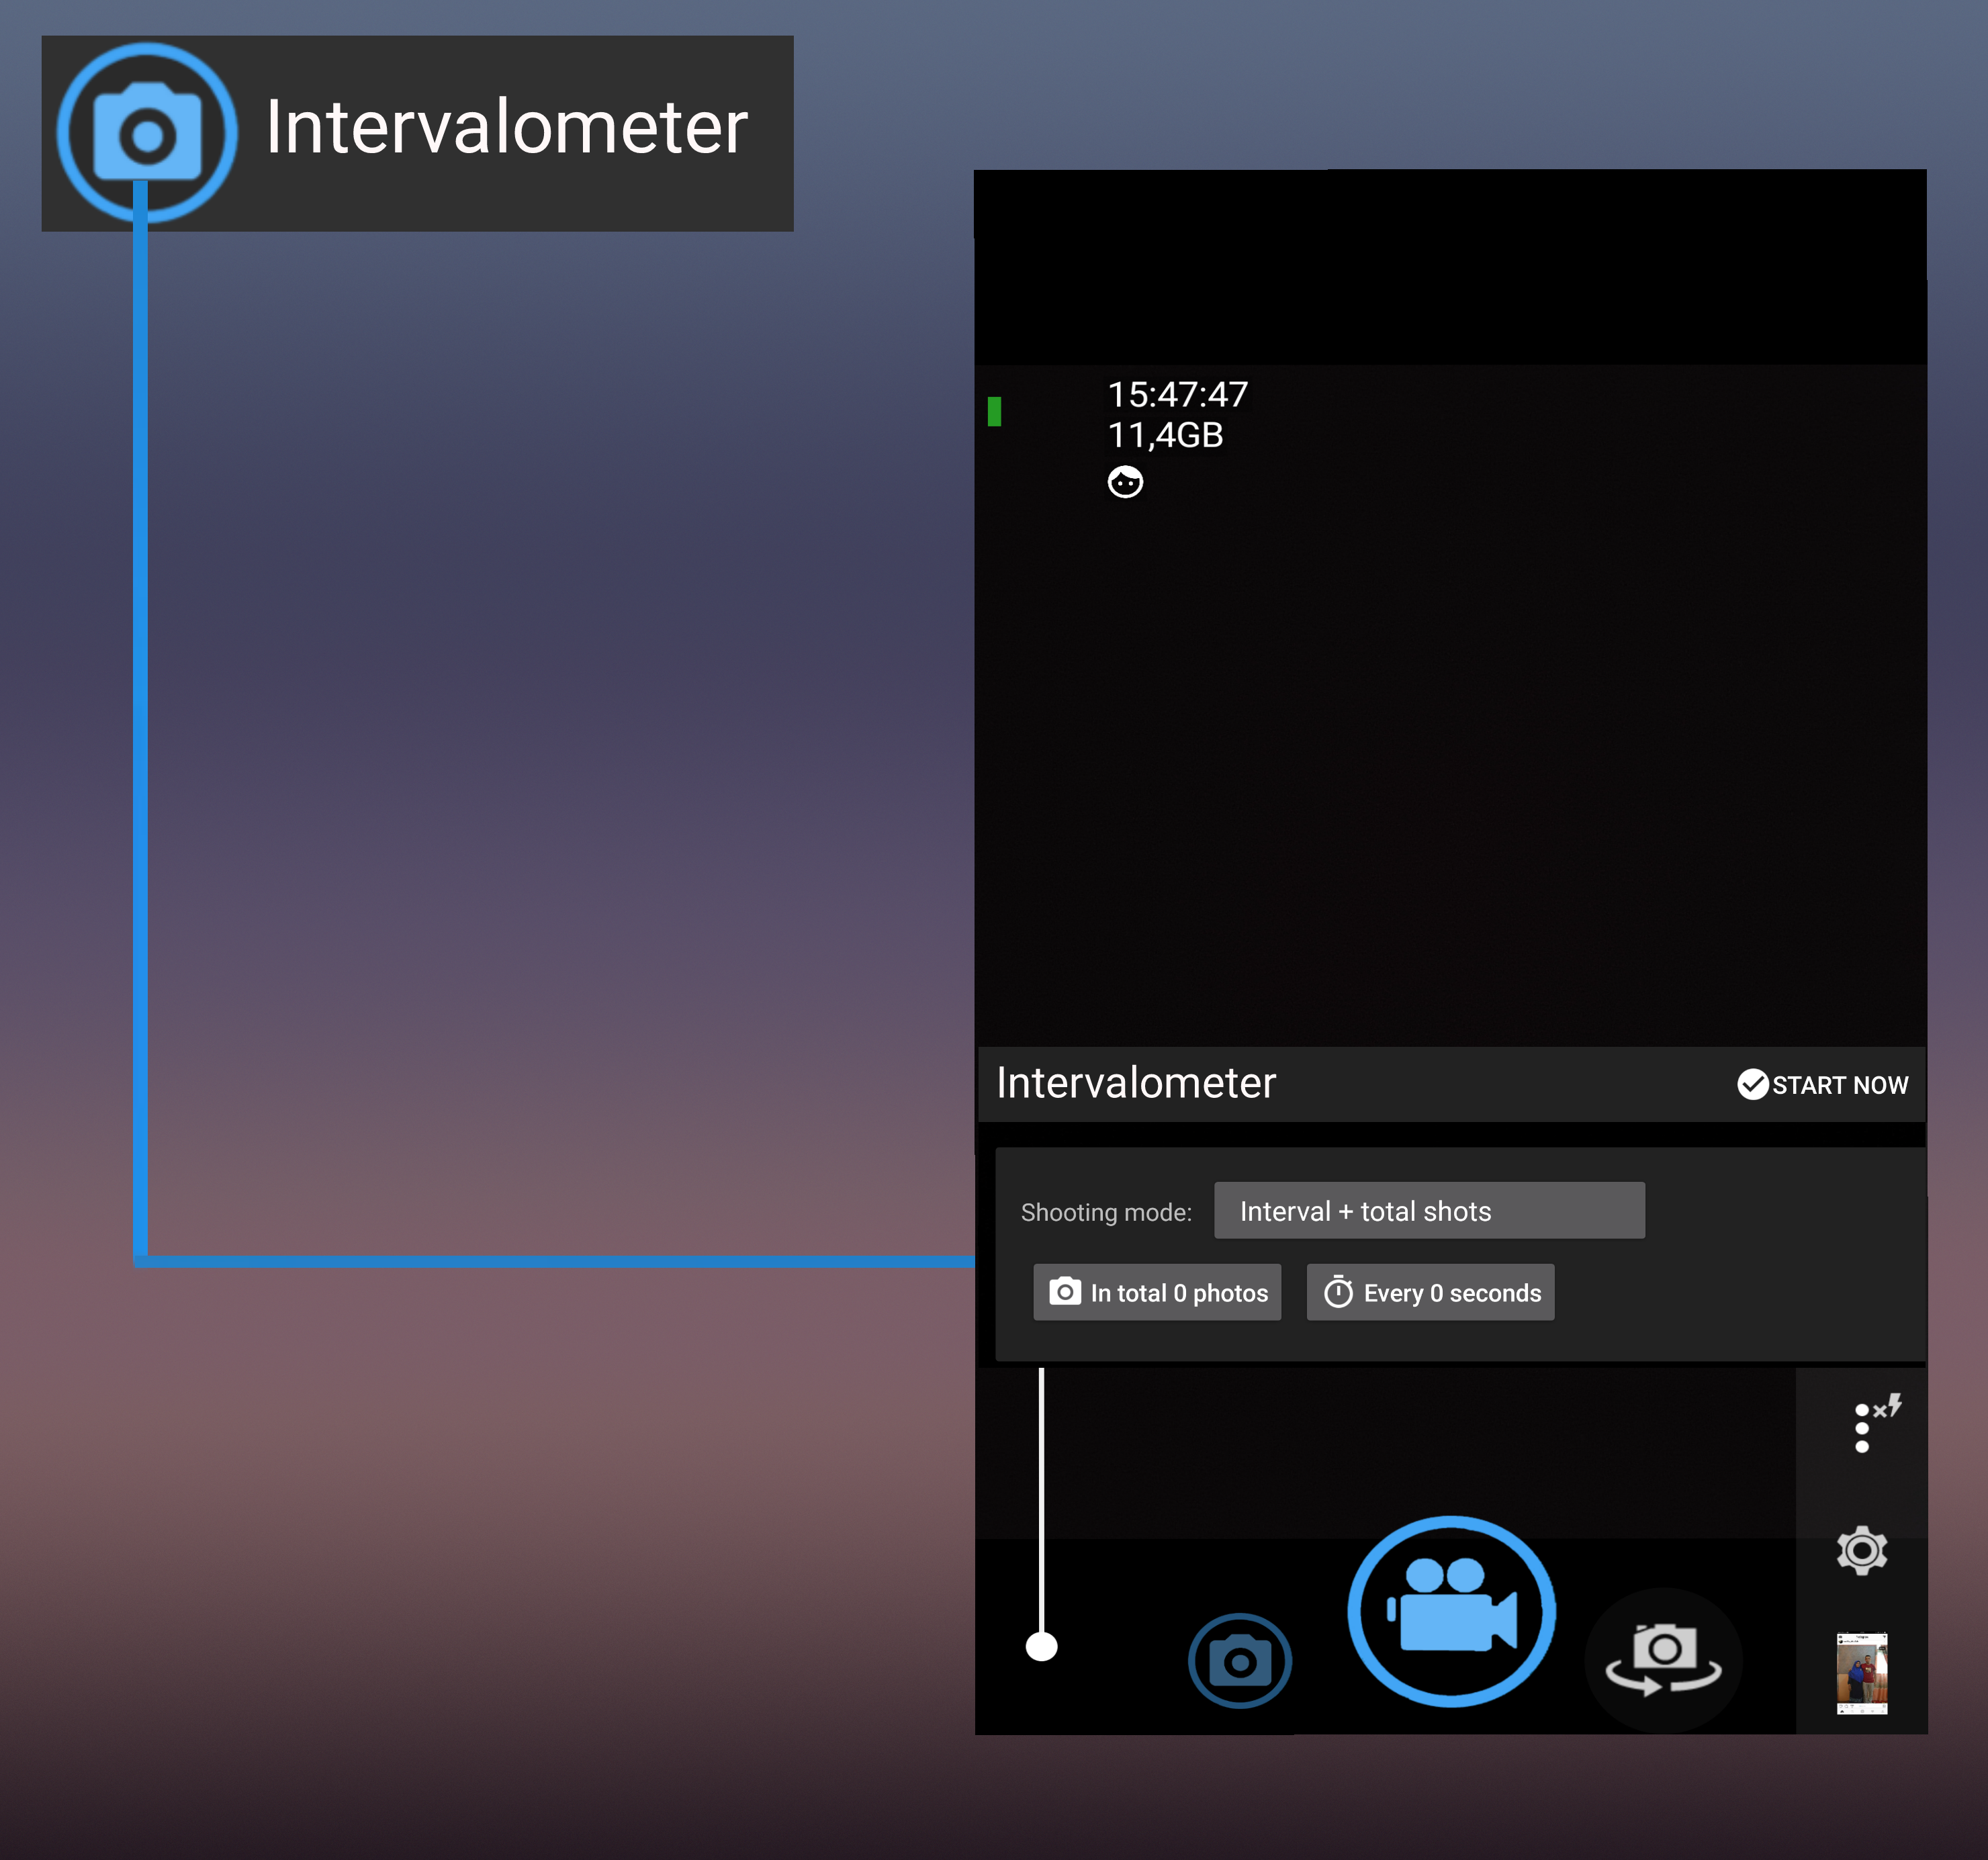Viewport: 1988px width, 1860px height.
Task: Click the large blue Intervalometer camera icon
Action: pos(147,132)
